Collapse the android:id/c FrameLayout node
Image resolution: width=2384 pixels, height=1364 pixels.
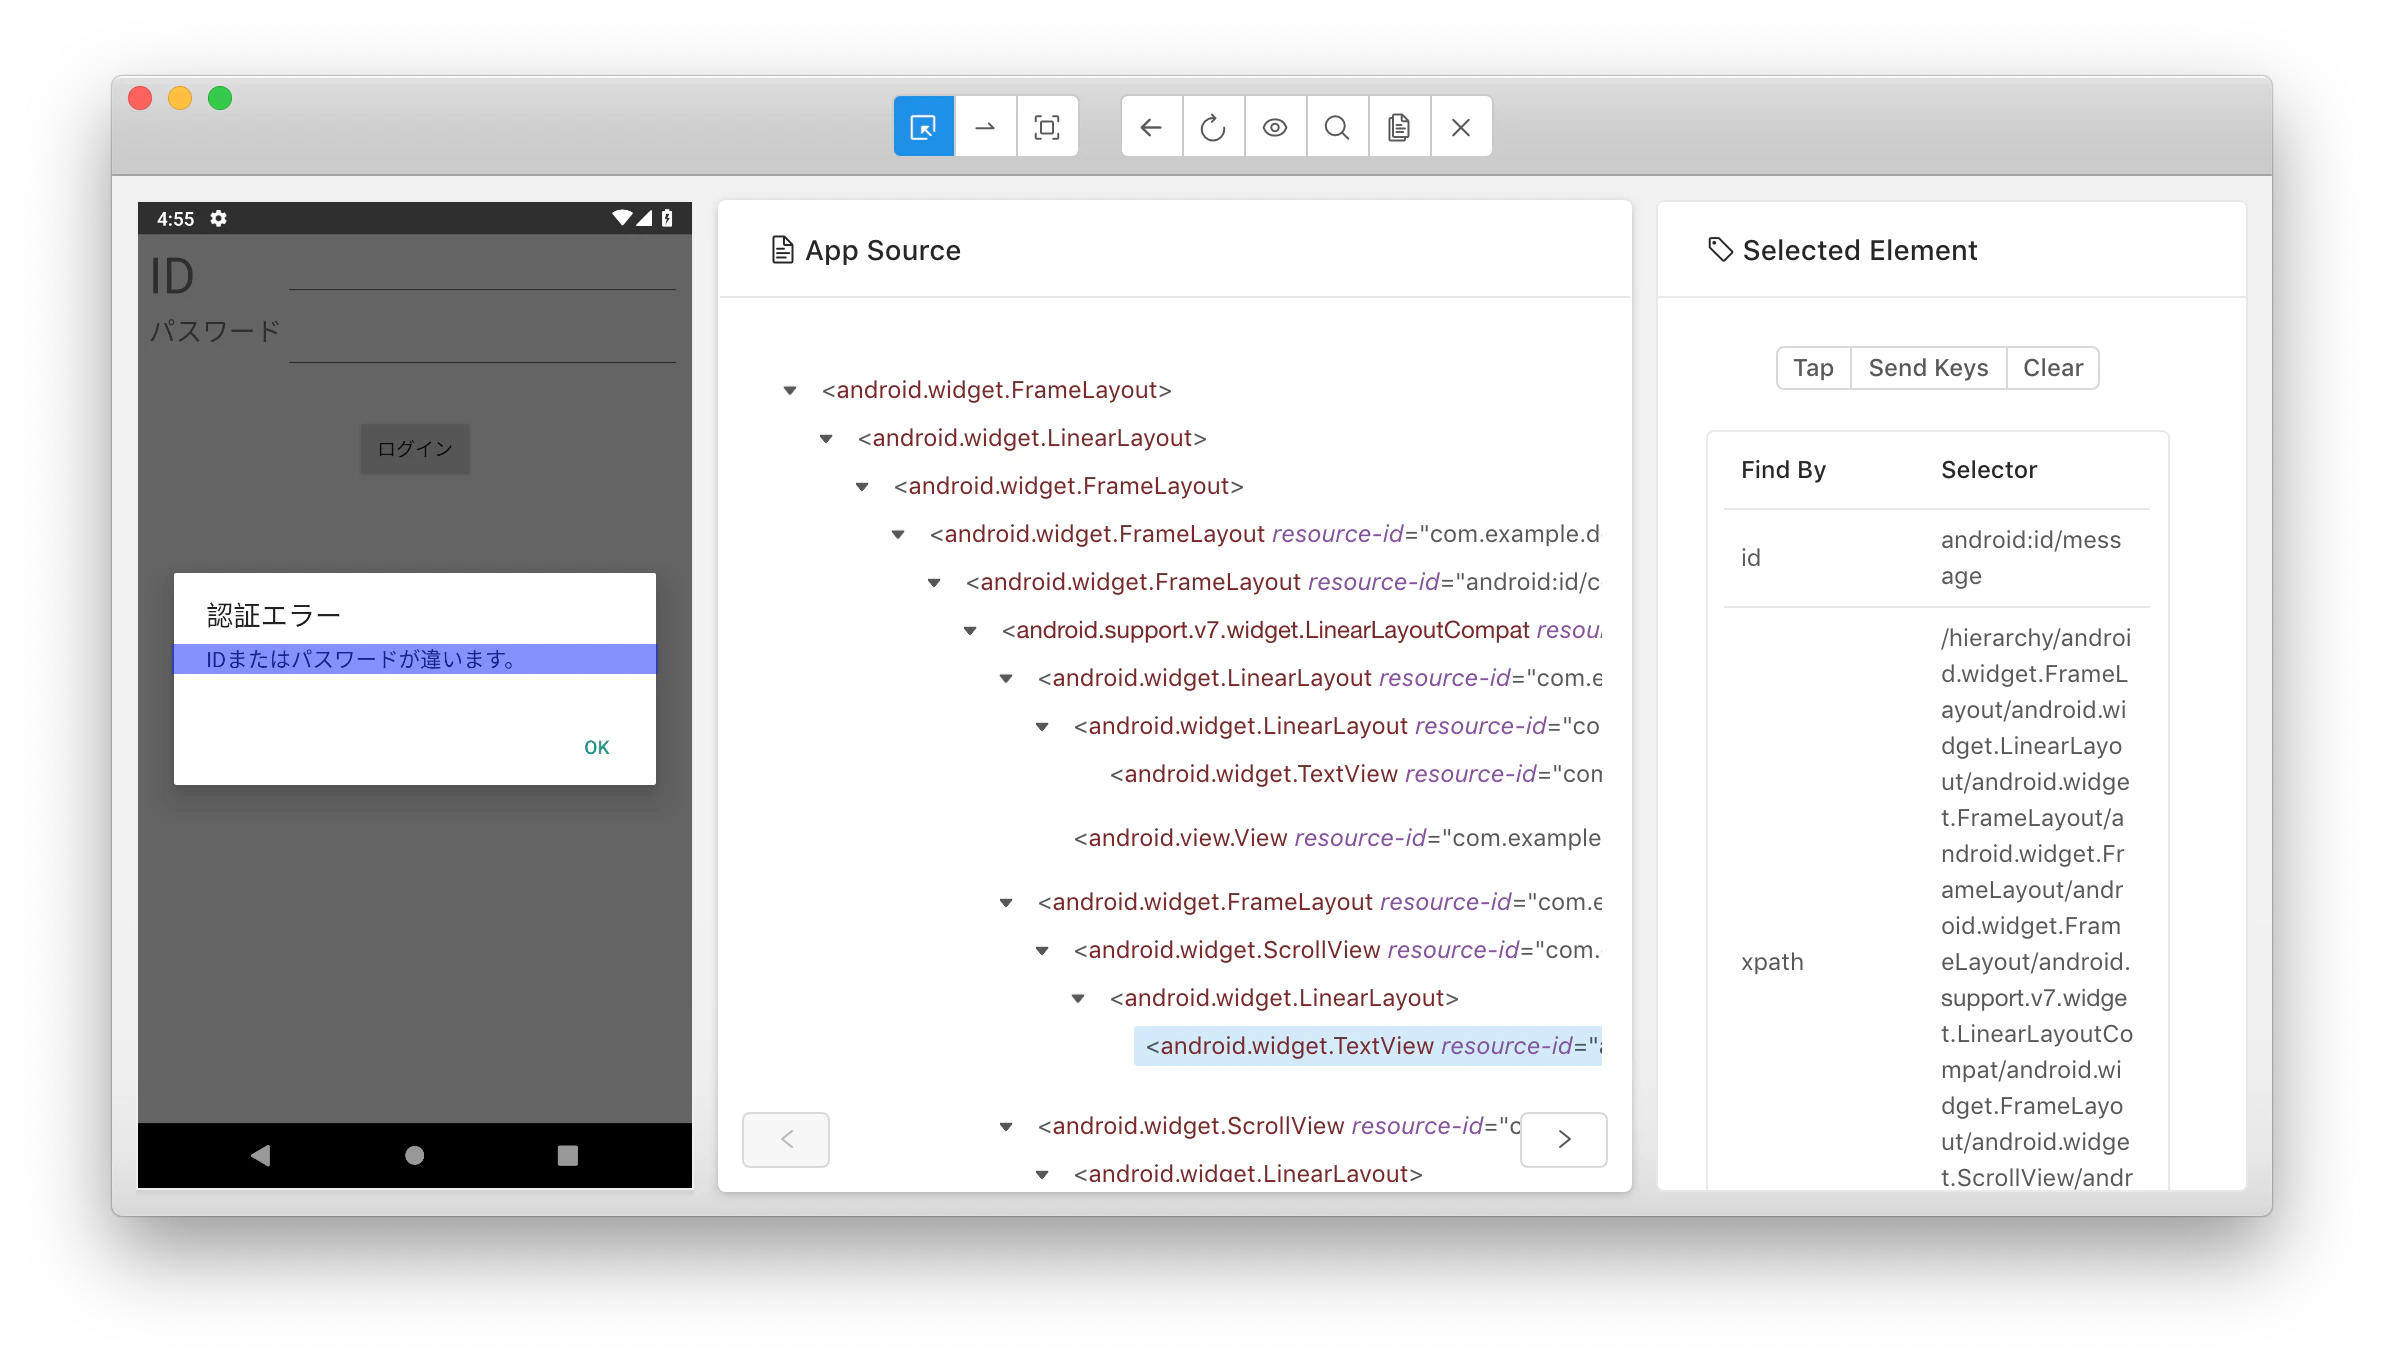(934, 583)
